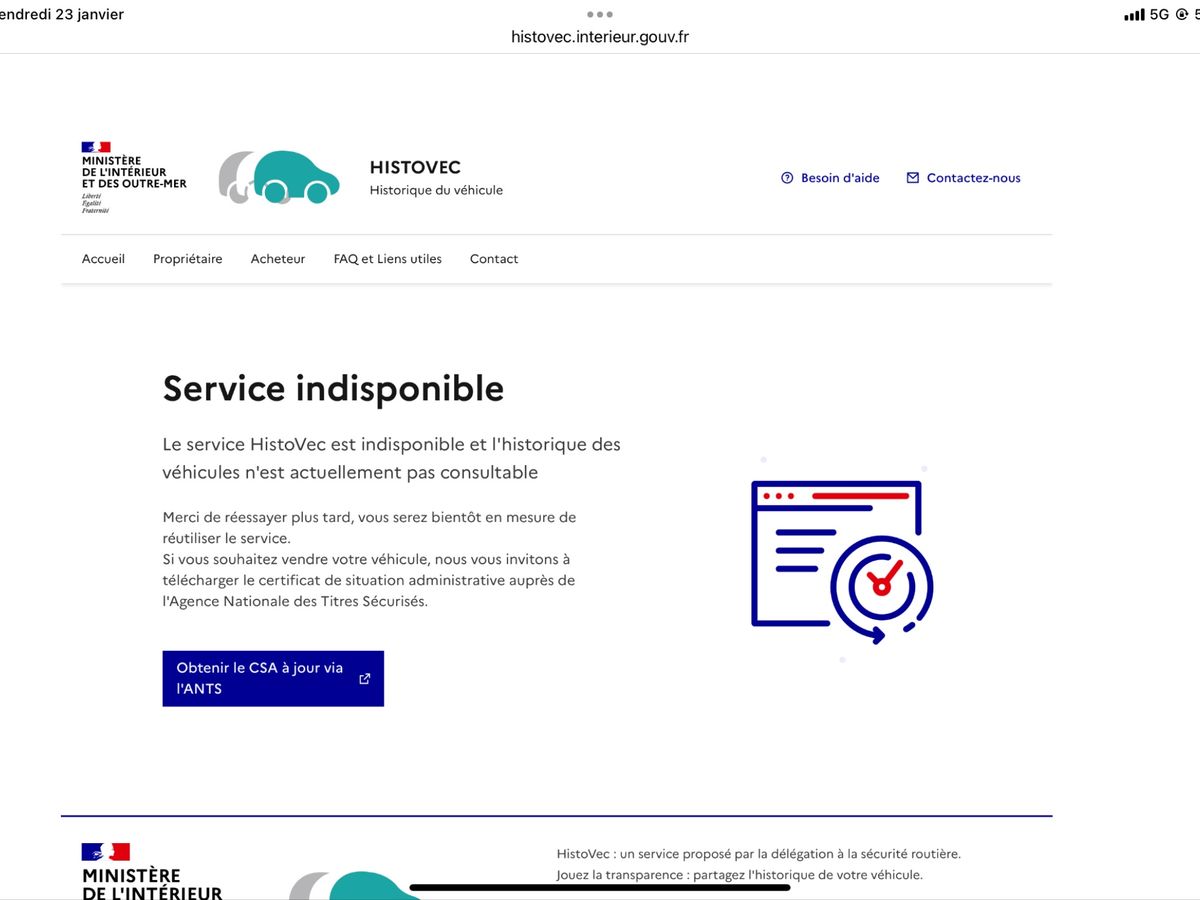1200x900 pixels.
Task: Click the help question mark icon
Action: coord(787,178)
